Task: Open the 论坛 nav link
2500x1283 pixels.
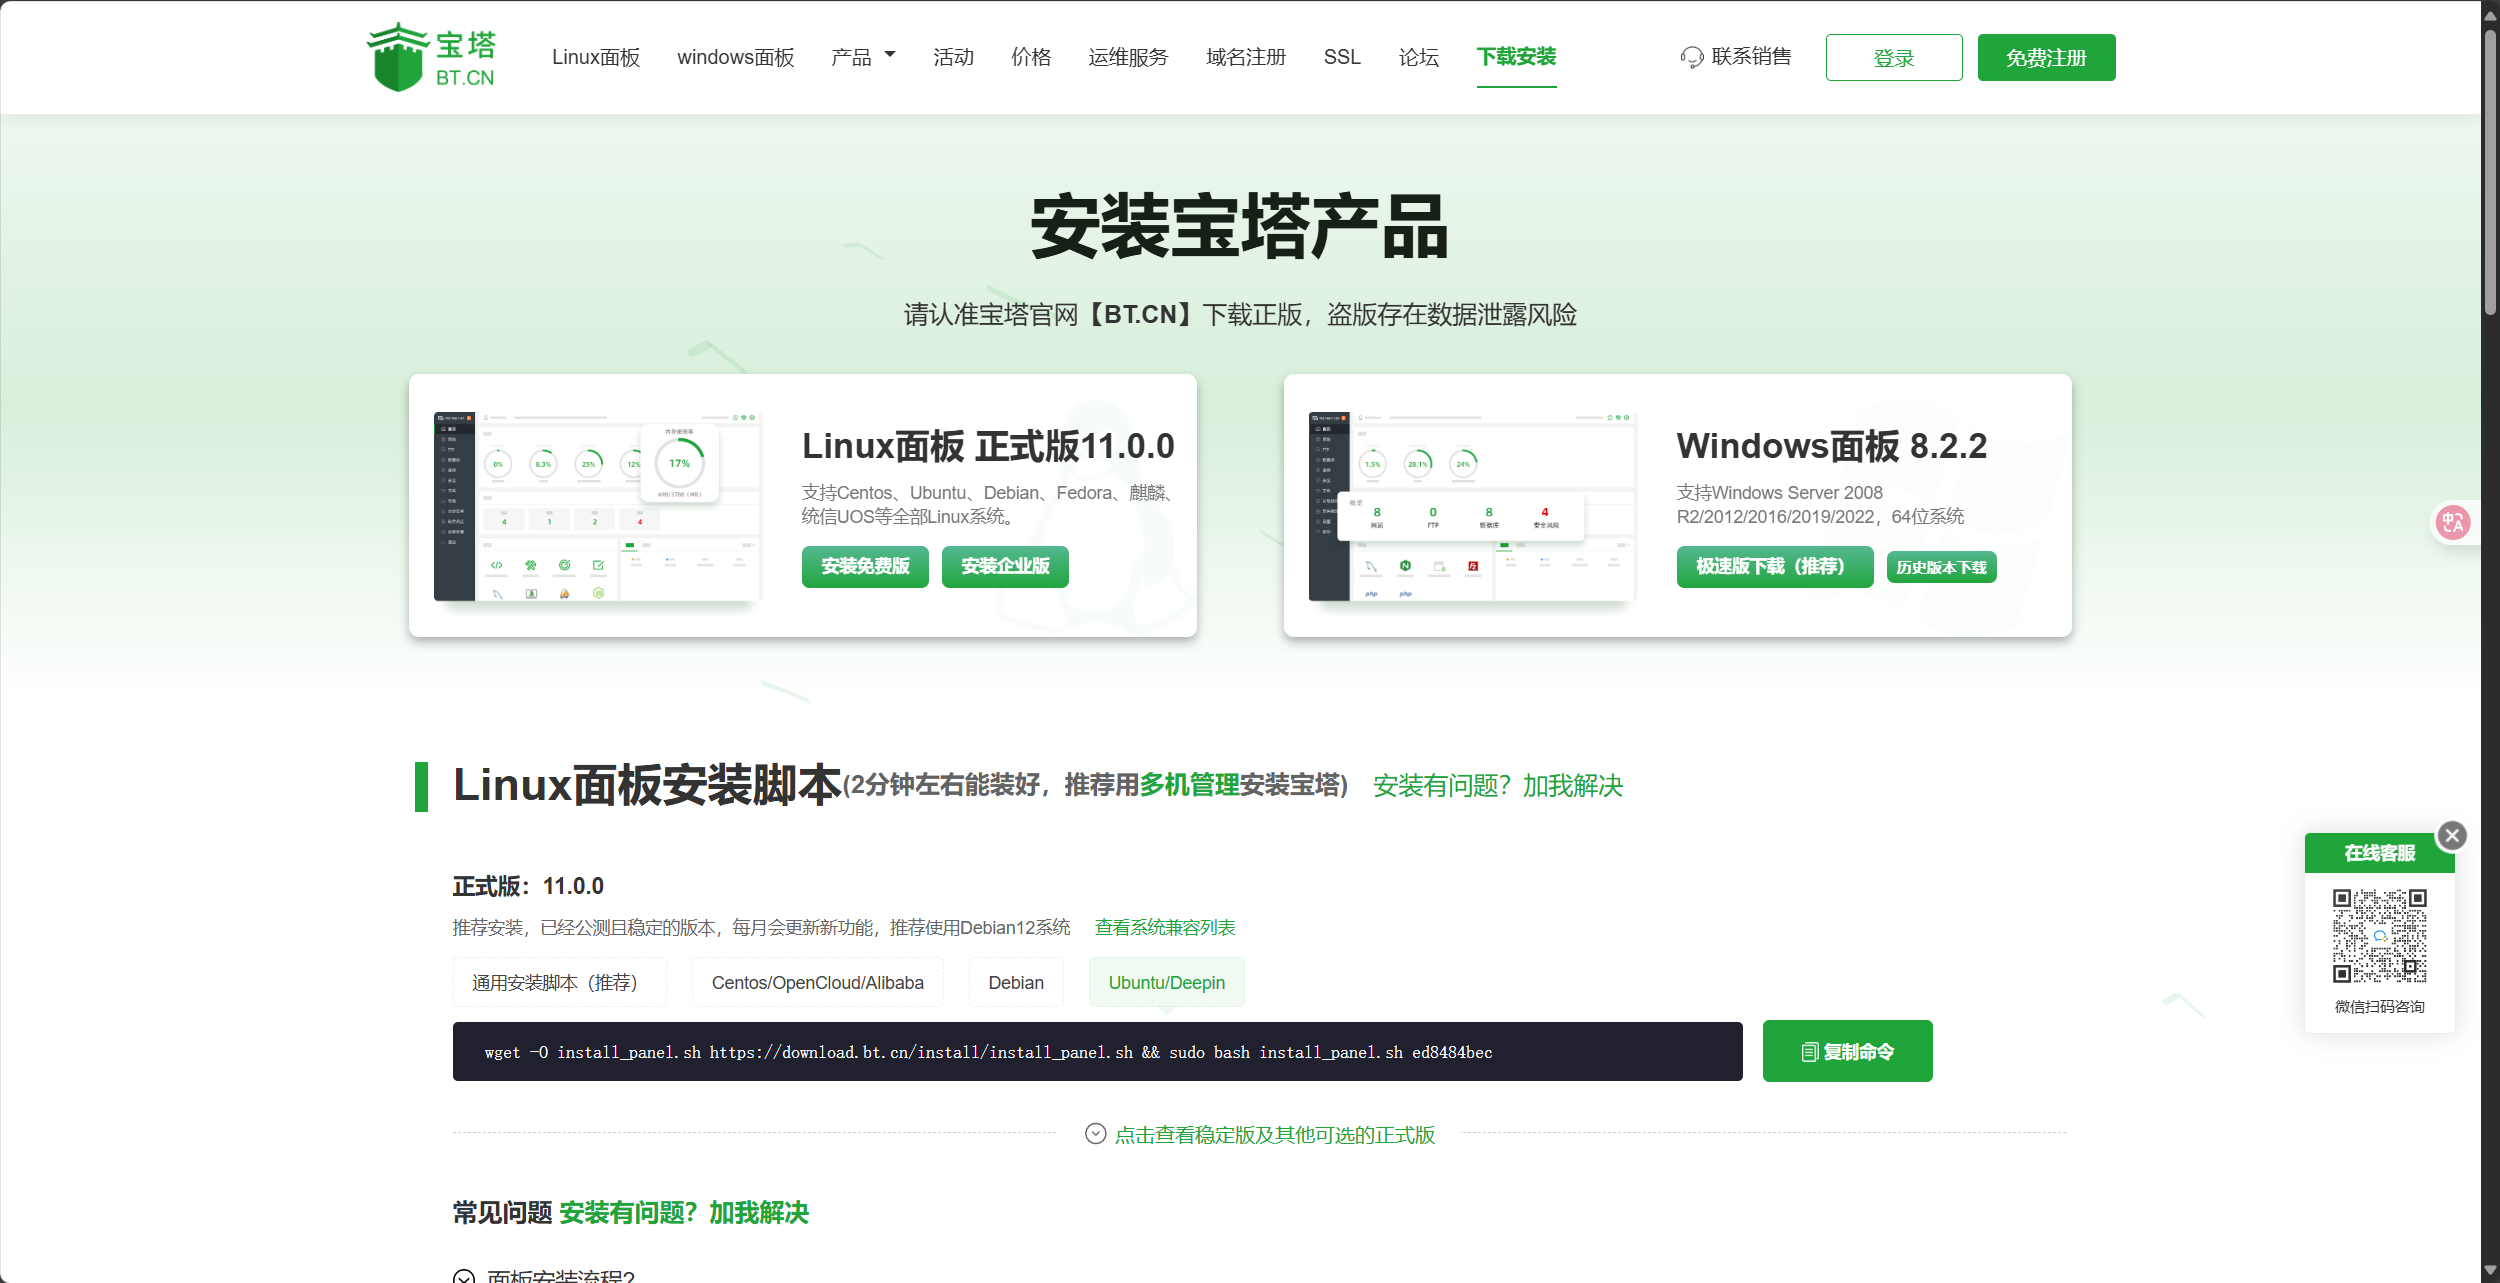Action: coord(1419,57)
